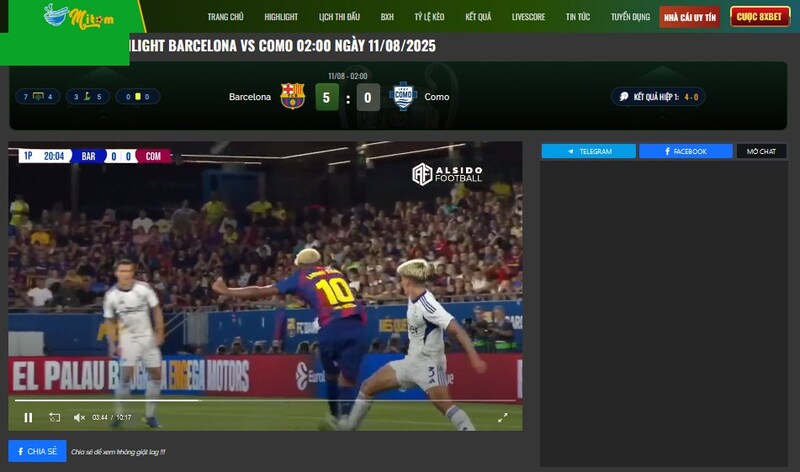The image size is (800, 472).
Task: Pause the highlight video
Action: [29, 417]
